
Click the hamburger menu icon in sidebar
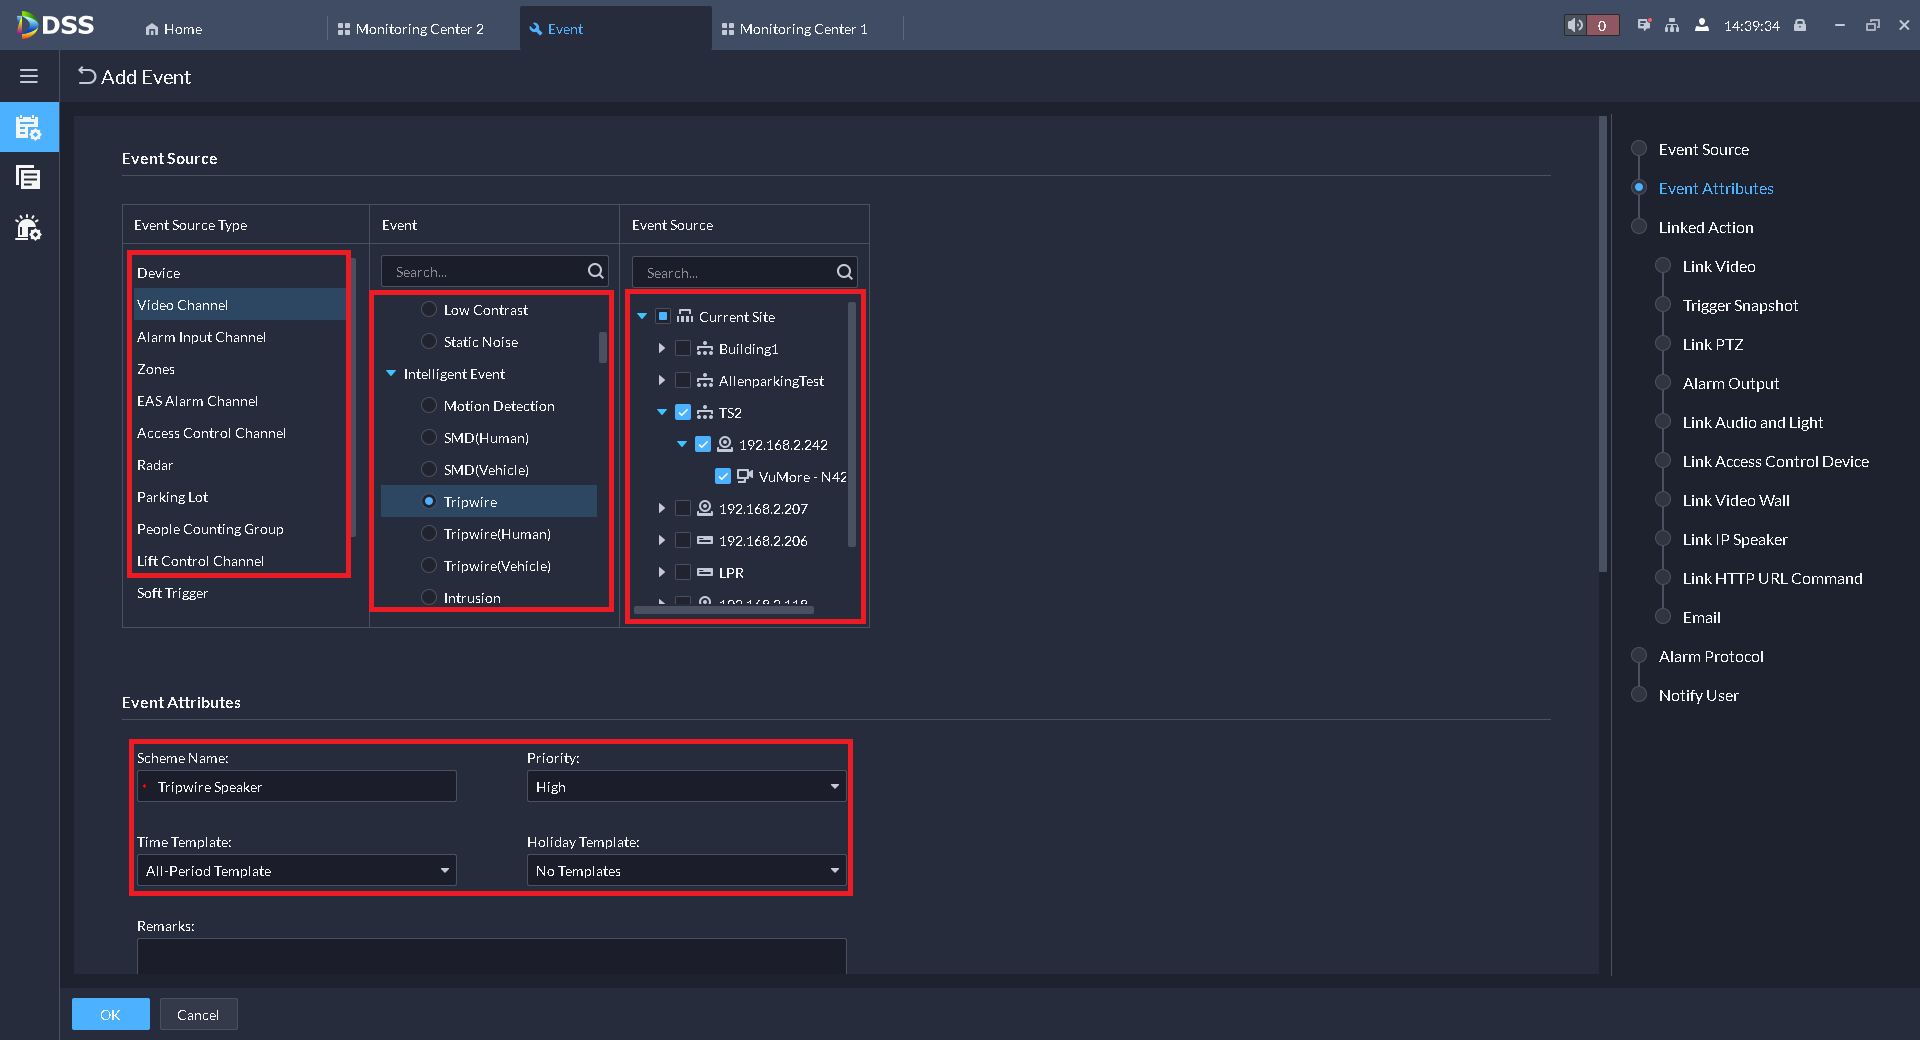pos(29,76)
